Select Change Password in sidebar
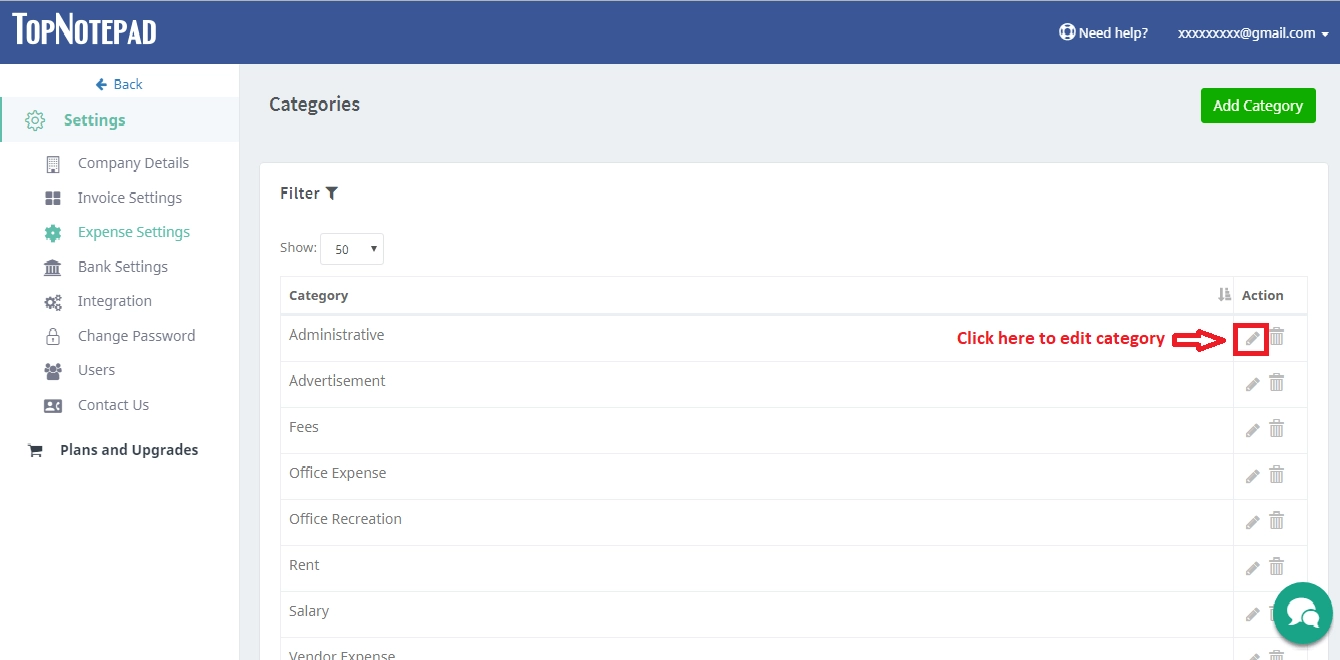 pos(136,336)
